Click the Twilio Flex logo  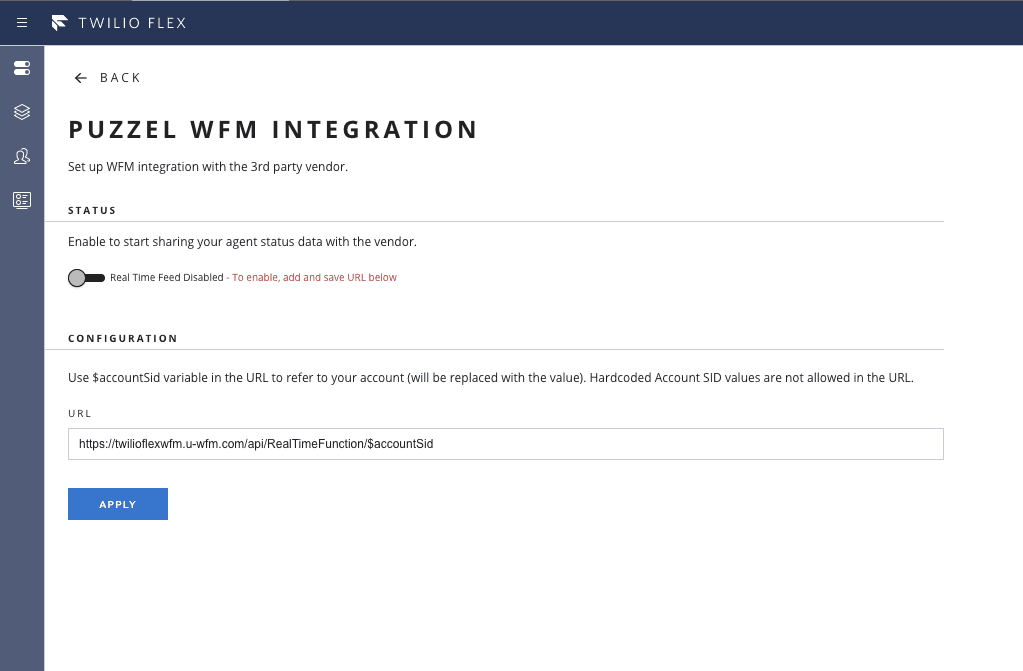point(59,23)
